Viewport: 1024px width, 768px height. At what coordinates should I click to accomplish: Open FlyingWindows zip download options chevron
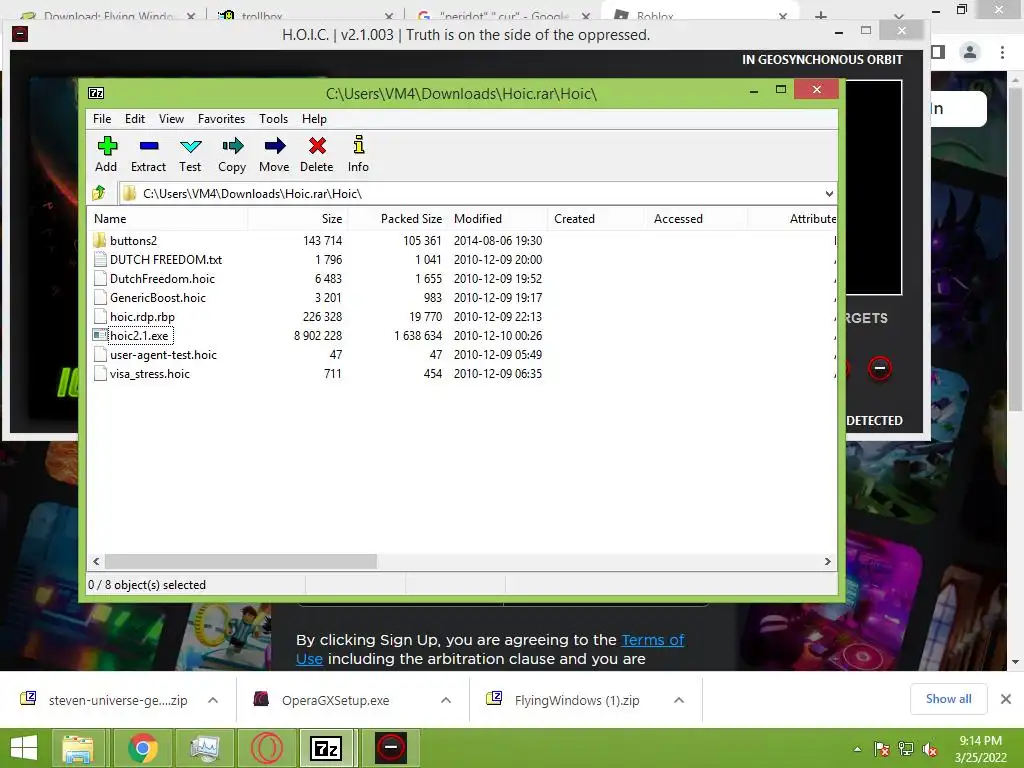coord(679,700)
